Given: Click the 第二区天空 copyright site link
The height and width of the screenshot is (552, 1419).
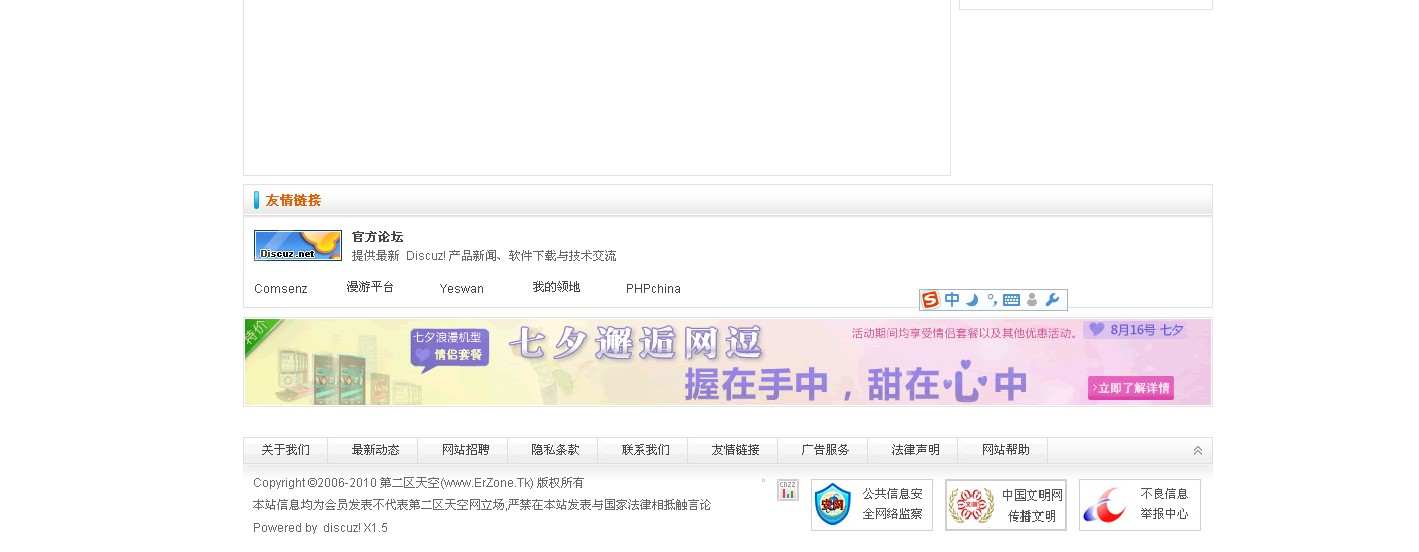Looking at the screenshot, I should pos(407,483).
